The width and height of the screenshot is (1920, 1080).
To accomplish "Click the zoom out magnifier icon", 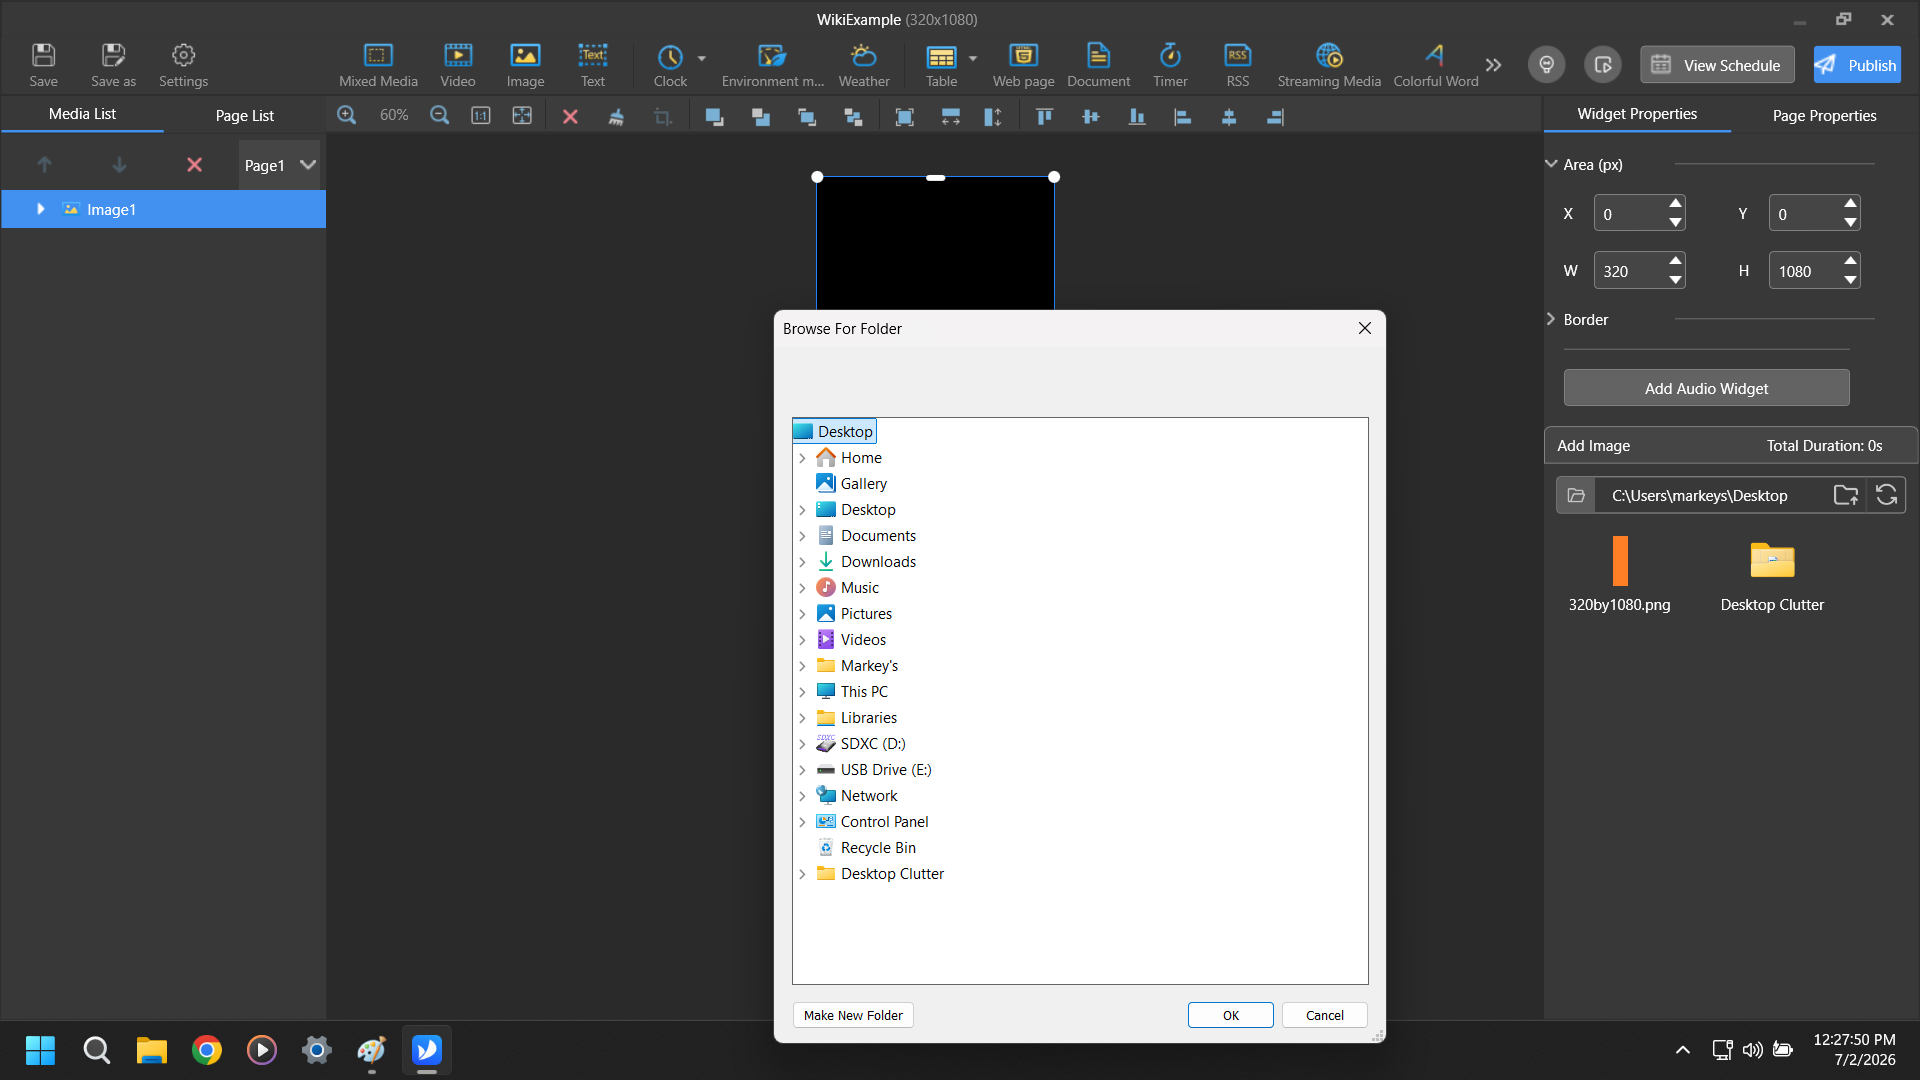I will pos(439,116).
